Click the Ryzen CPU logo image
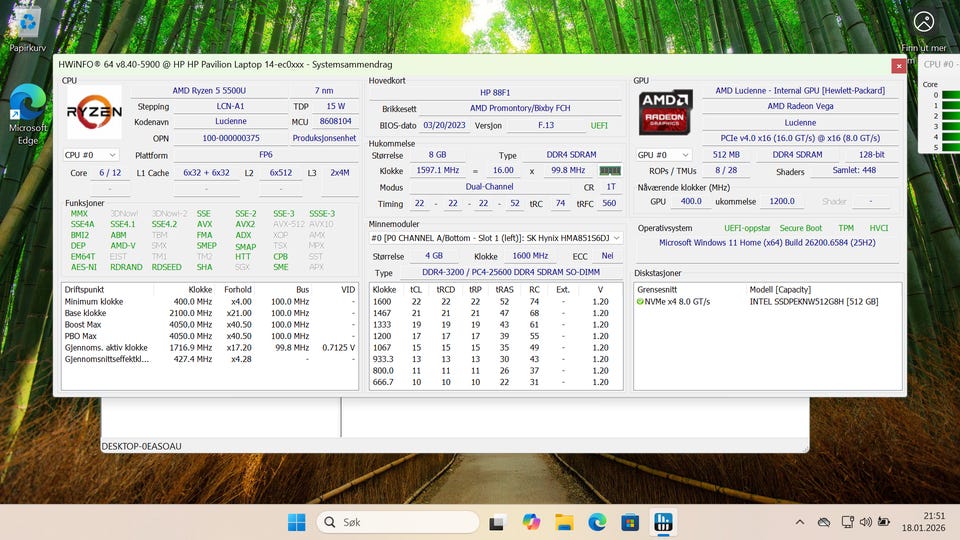Screen dimensions: 960x540 [x=94, y=112]
